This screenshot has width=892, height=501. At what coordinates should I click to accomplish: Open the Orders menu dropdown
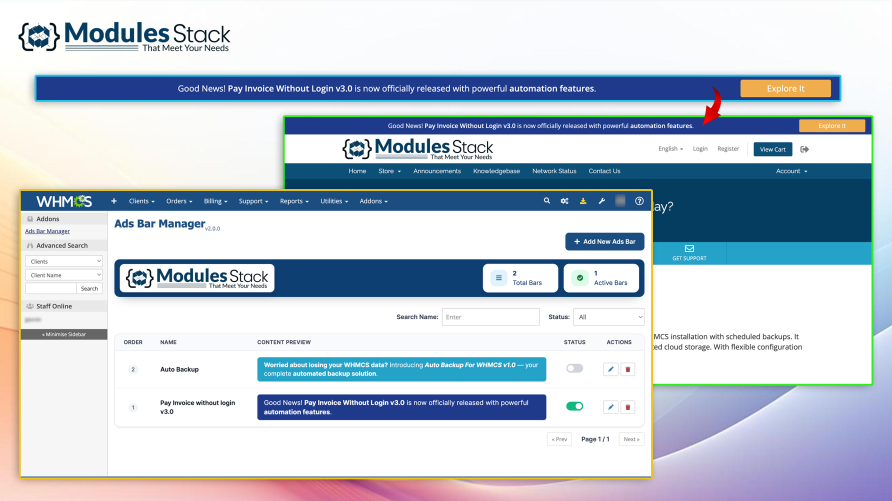pyautogui.click(x=179, y=201)
